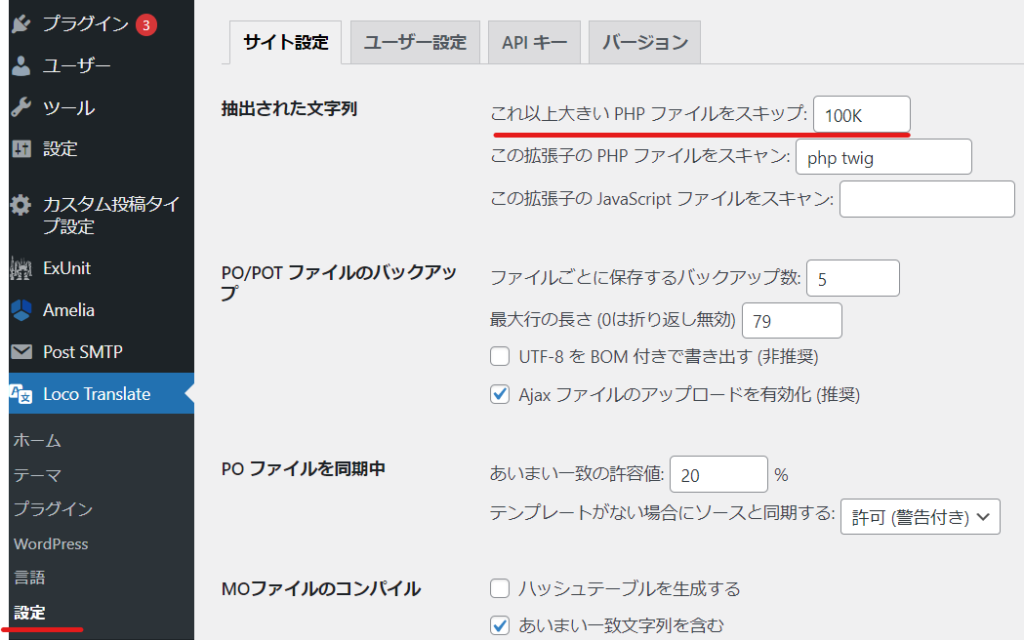Click the PO ファイルを同期中 heading

(303, 469)
